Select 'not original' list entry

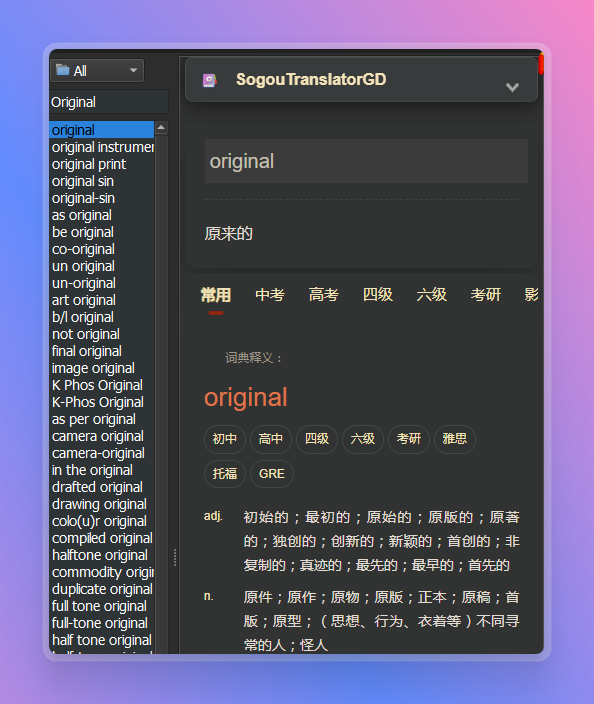pyautogui.click(x=101, y=334)
